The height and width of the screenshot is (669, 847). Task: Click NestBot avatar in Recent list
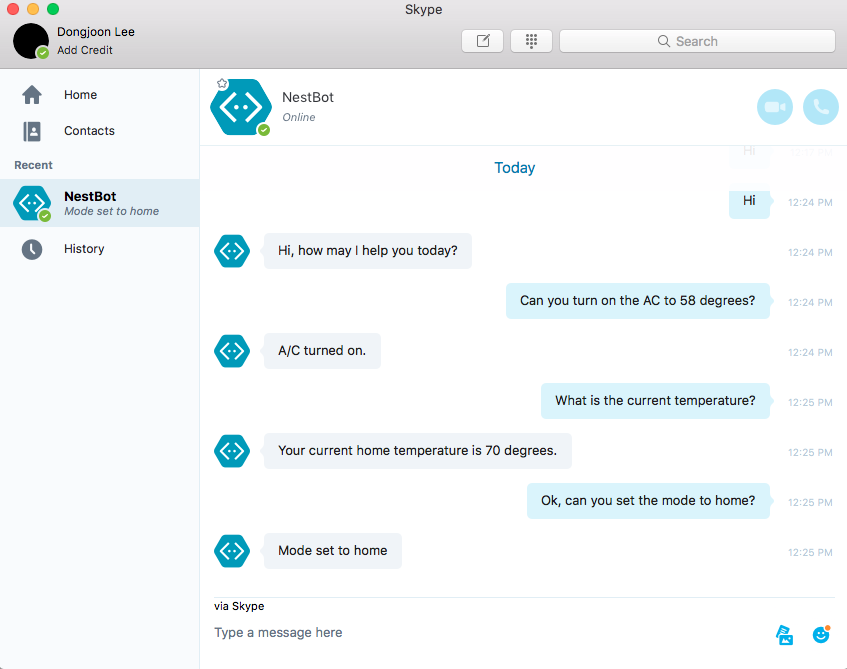tap(32, 203)
